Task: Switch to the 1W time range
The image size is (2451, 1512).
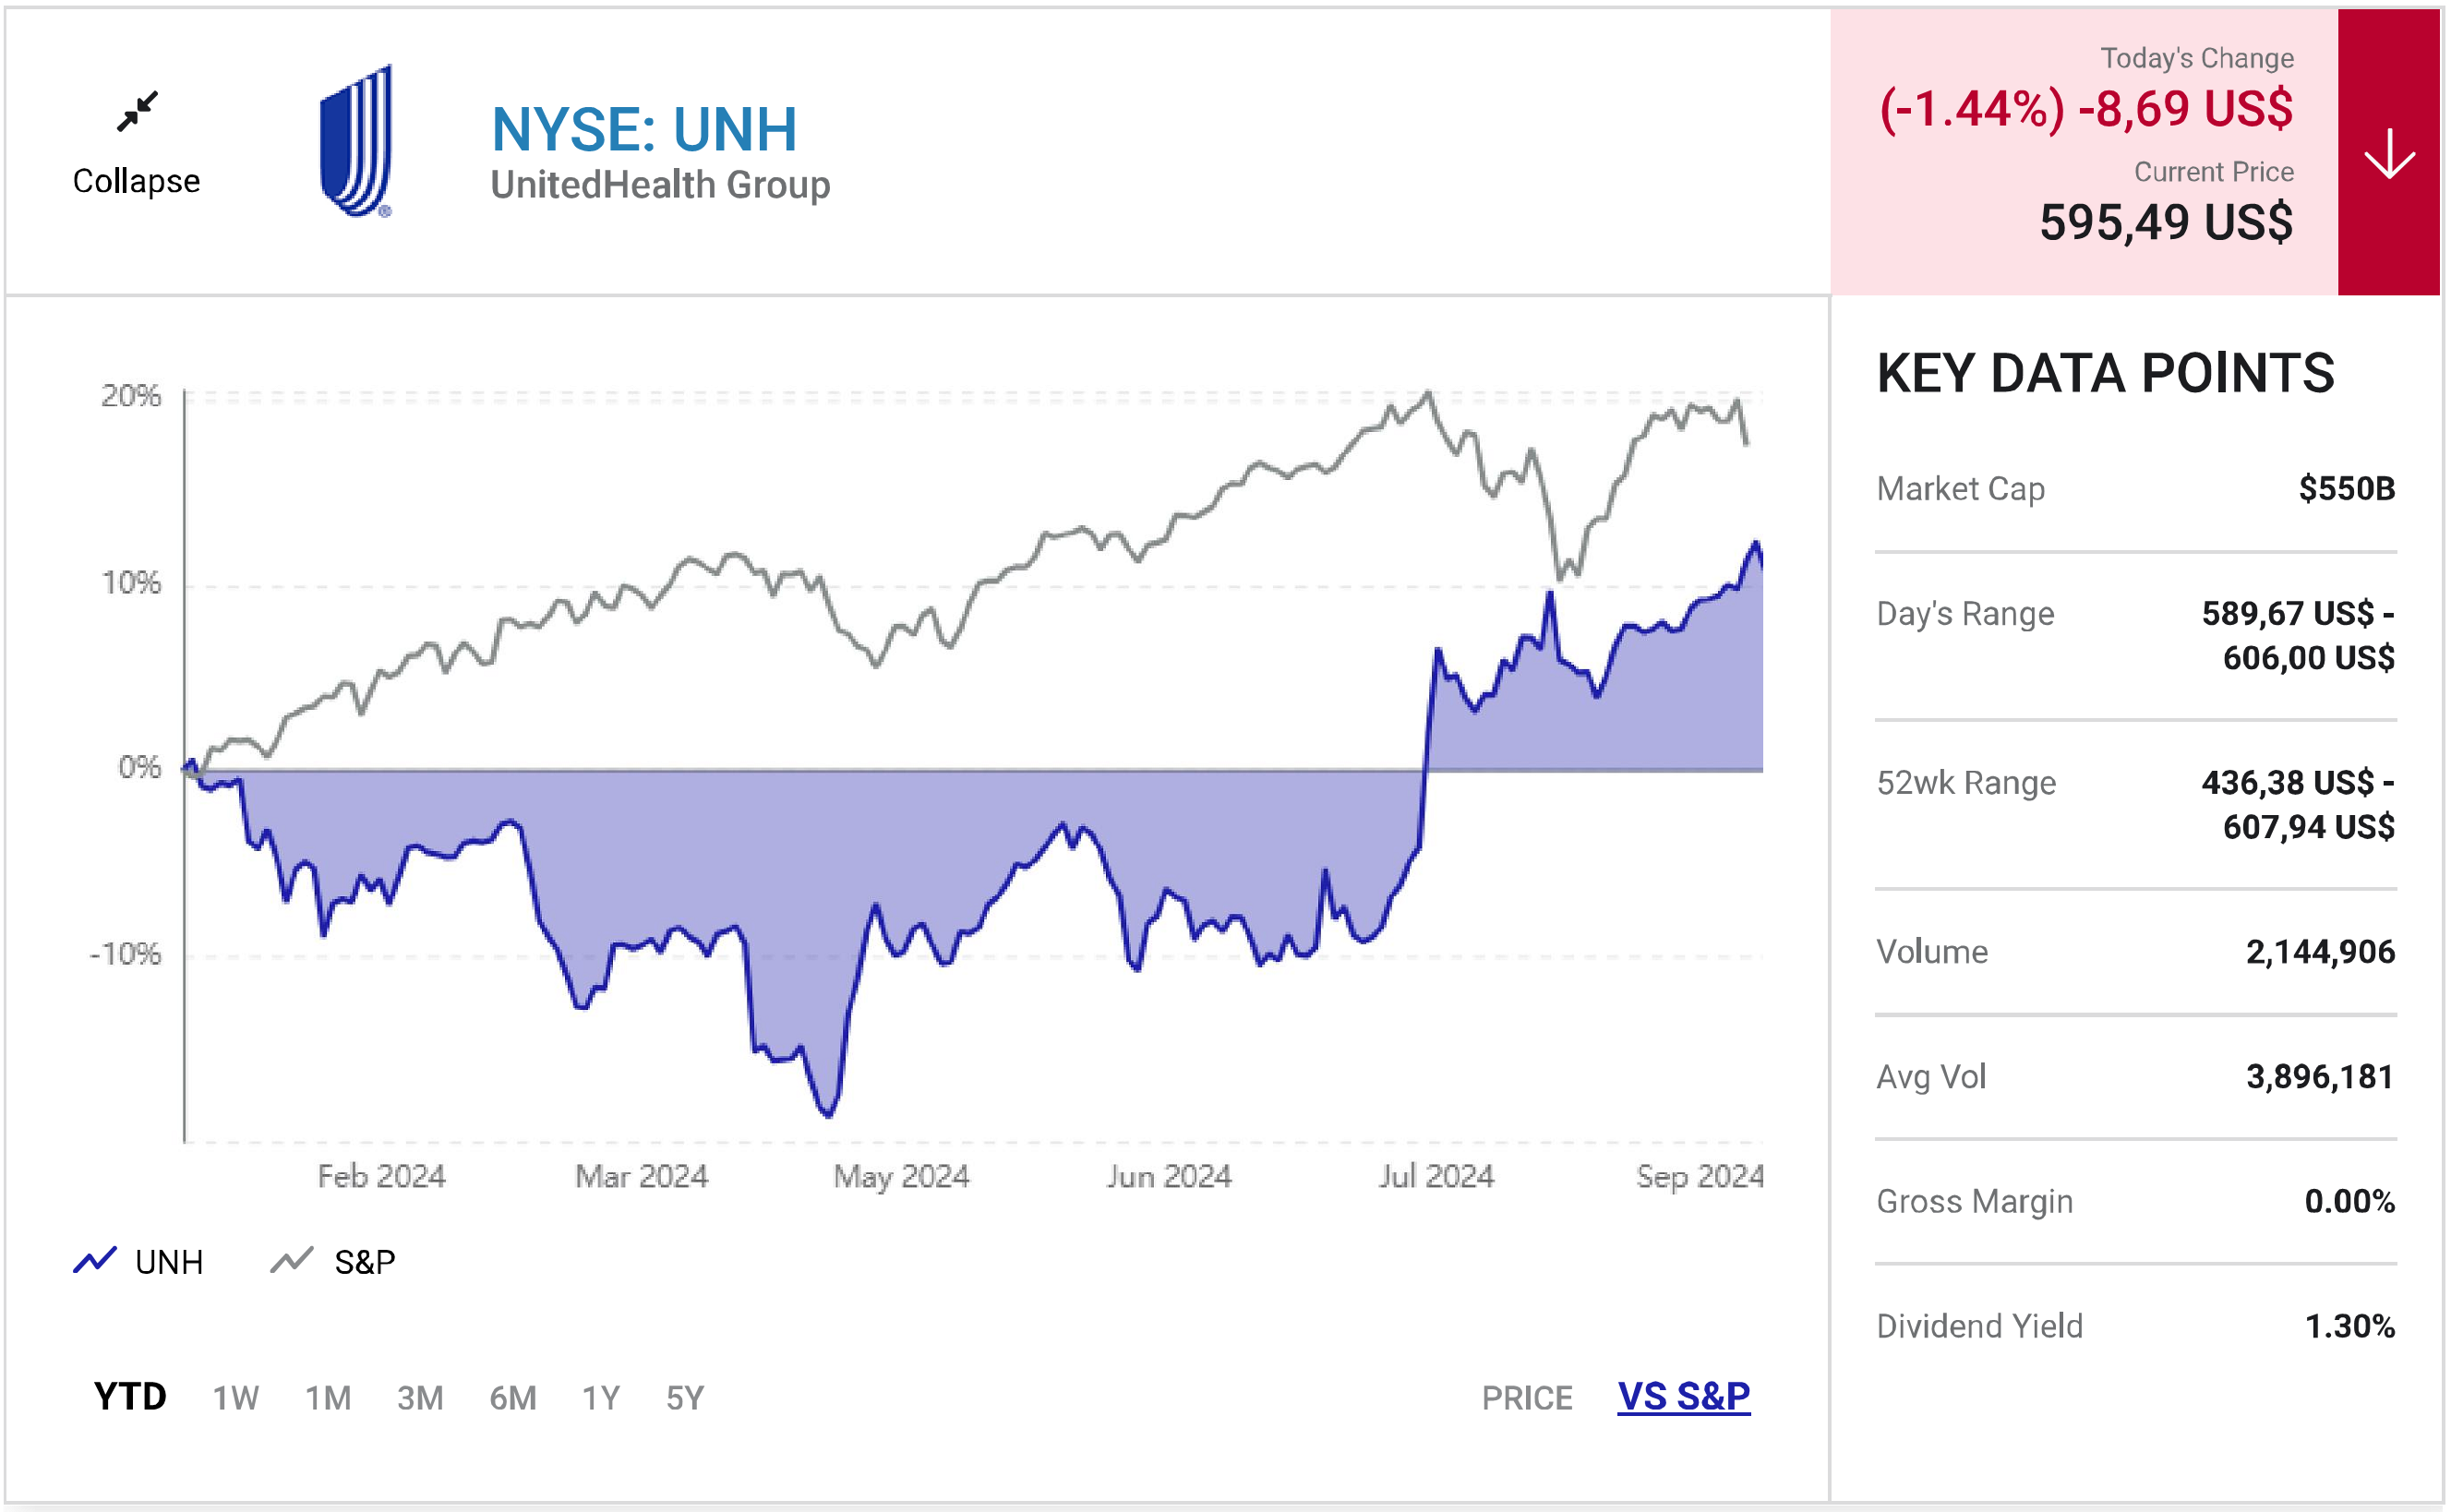Action: click(x=235, y=1398)
